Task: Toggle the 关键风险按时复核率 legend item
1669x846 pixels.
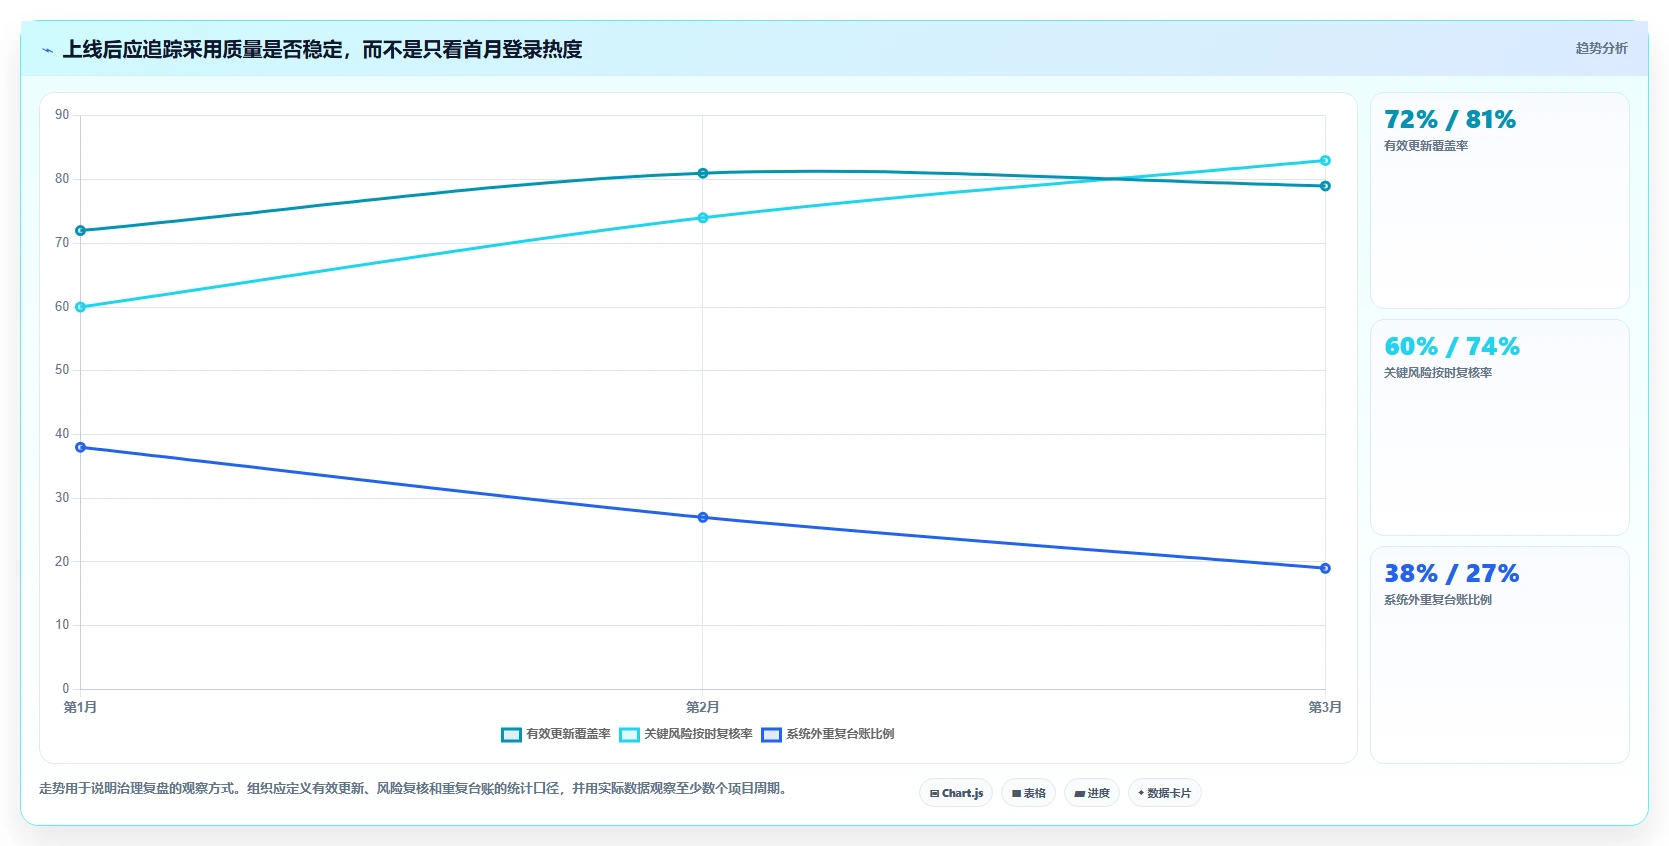Action: (686, 734)
